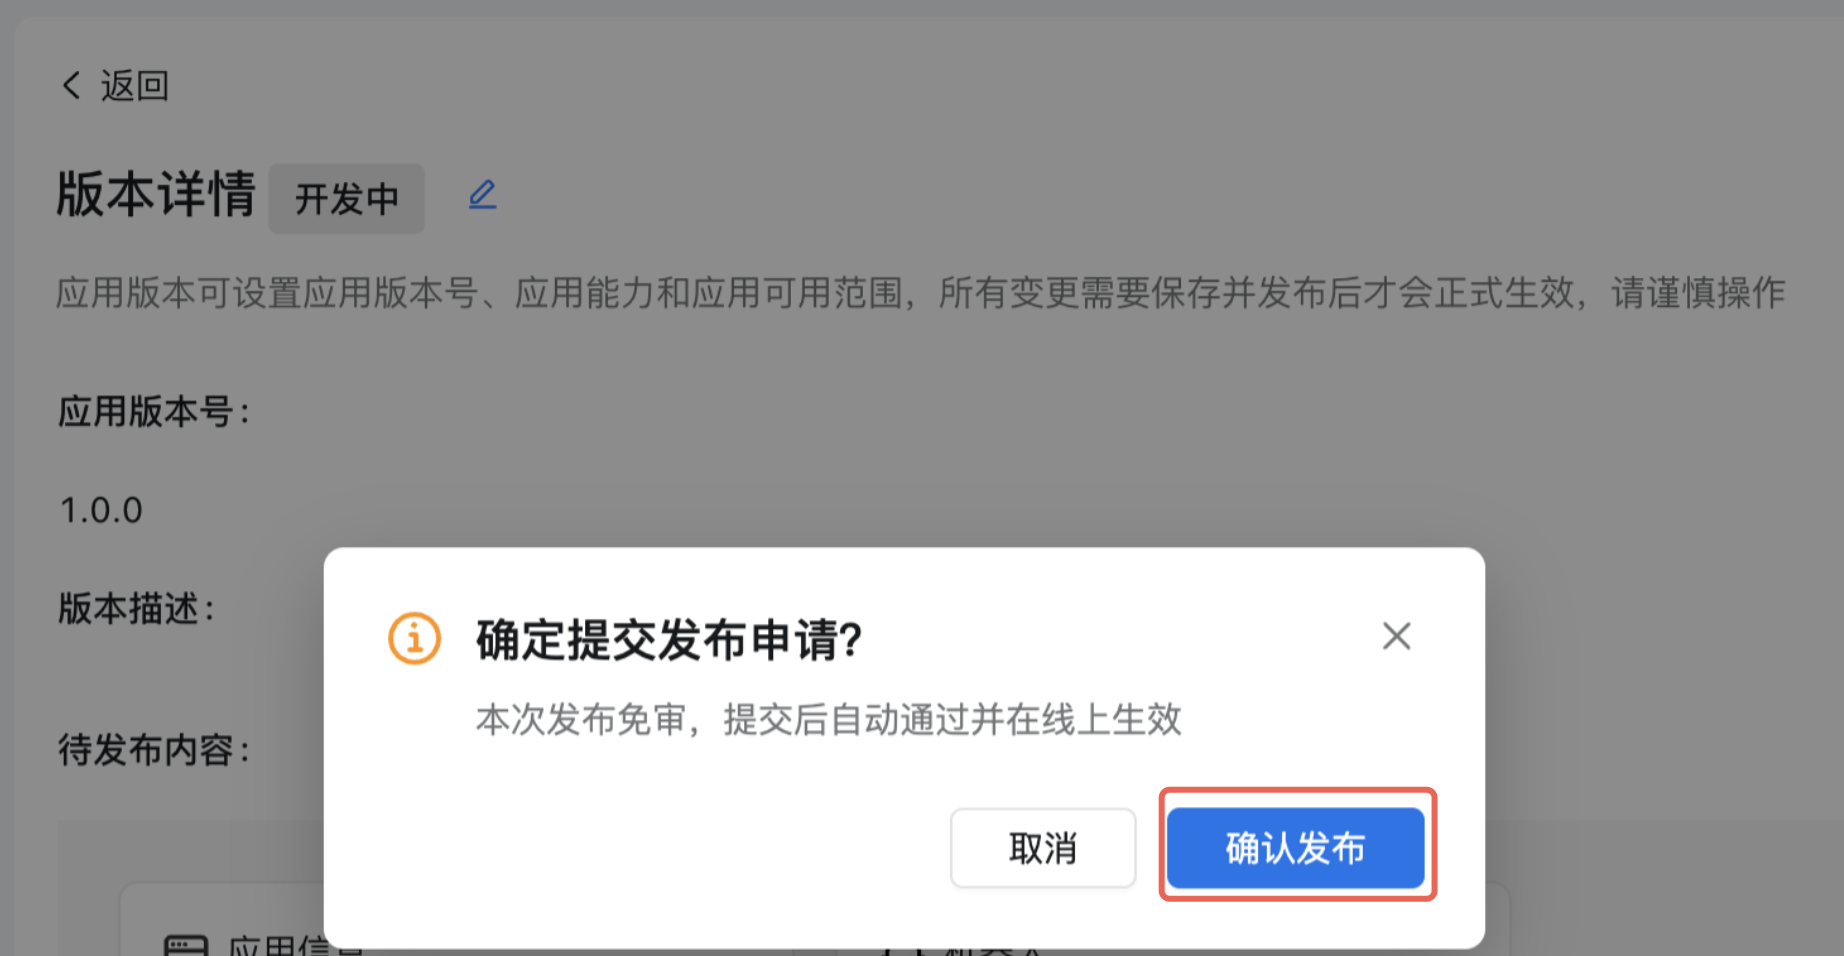Image resolution: width=1844 pixels, height=956 pixels.
Task: Click the 开发中 status tag
Action: click(x=346, y=199)
